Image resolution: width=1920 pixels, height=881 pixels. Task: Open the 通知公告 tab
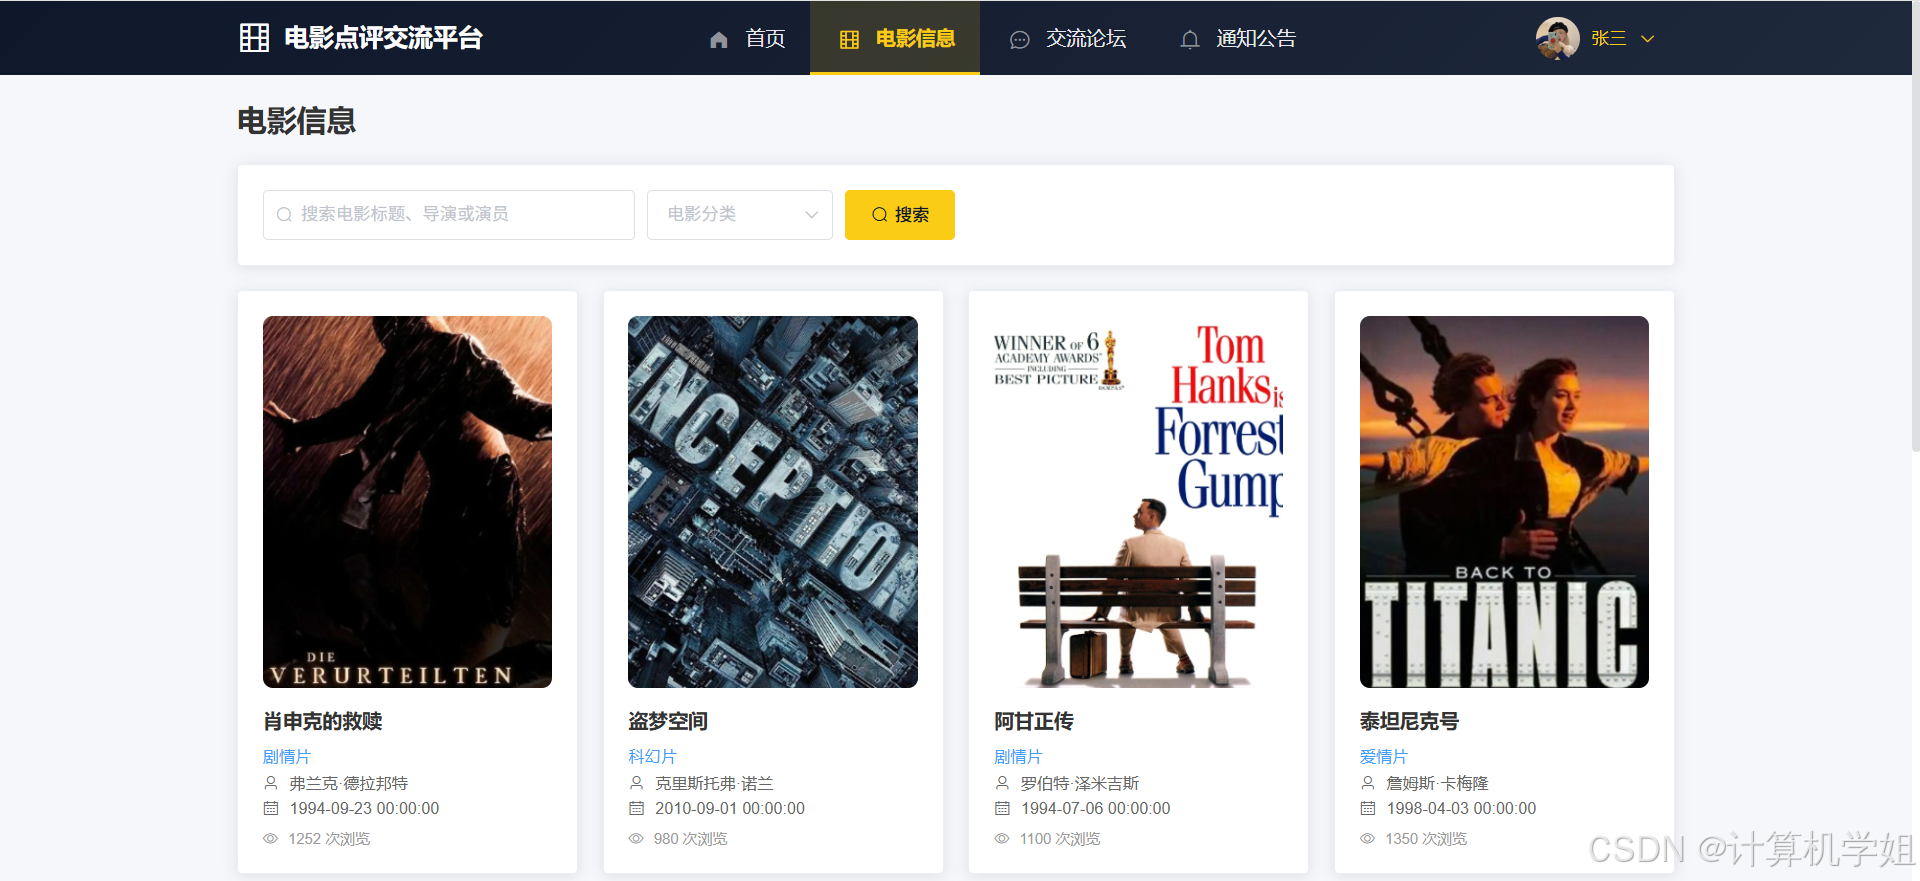pos(1237,38)
